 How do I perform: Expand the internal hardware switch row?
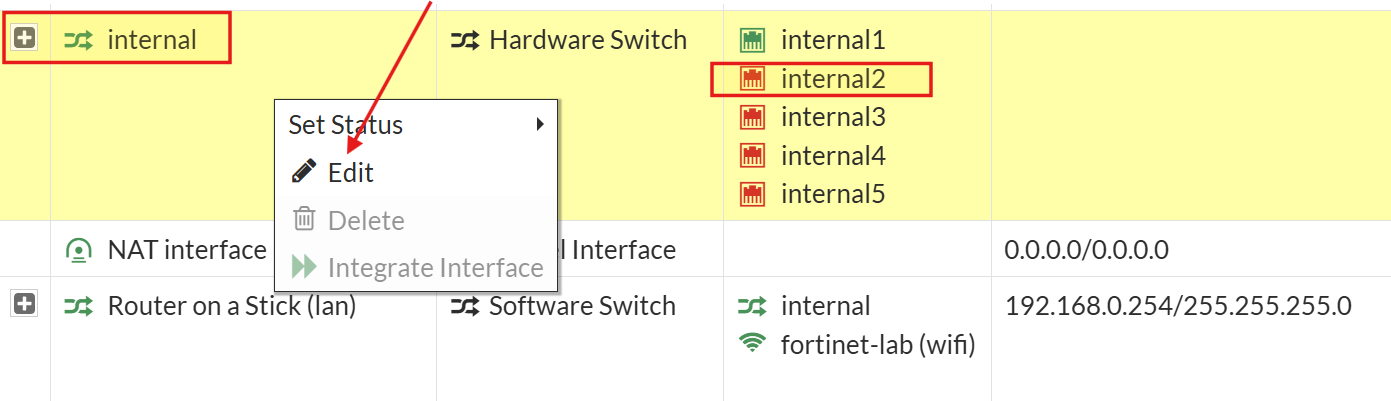(24, 39)
